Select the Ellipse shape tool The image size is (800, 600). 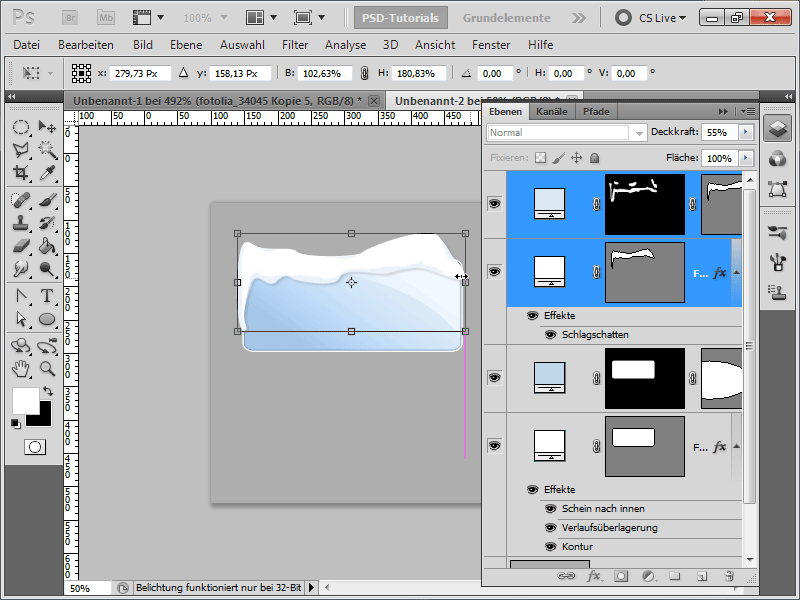pyautogui.click(x=47, y=319)
